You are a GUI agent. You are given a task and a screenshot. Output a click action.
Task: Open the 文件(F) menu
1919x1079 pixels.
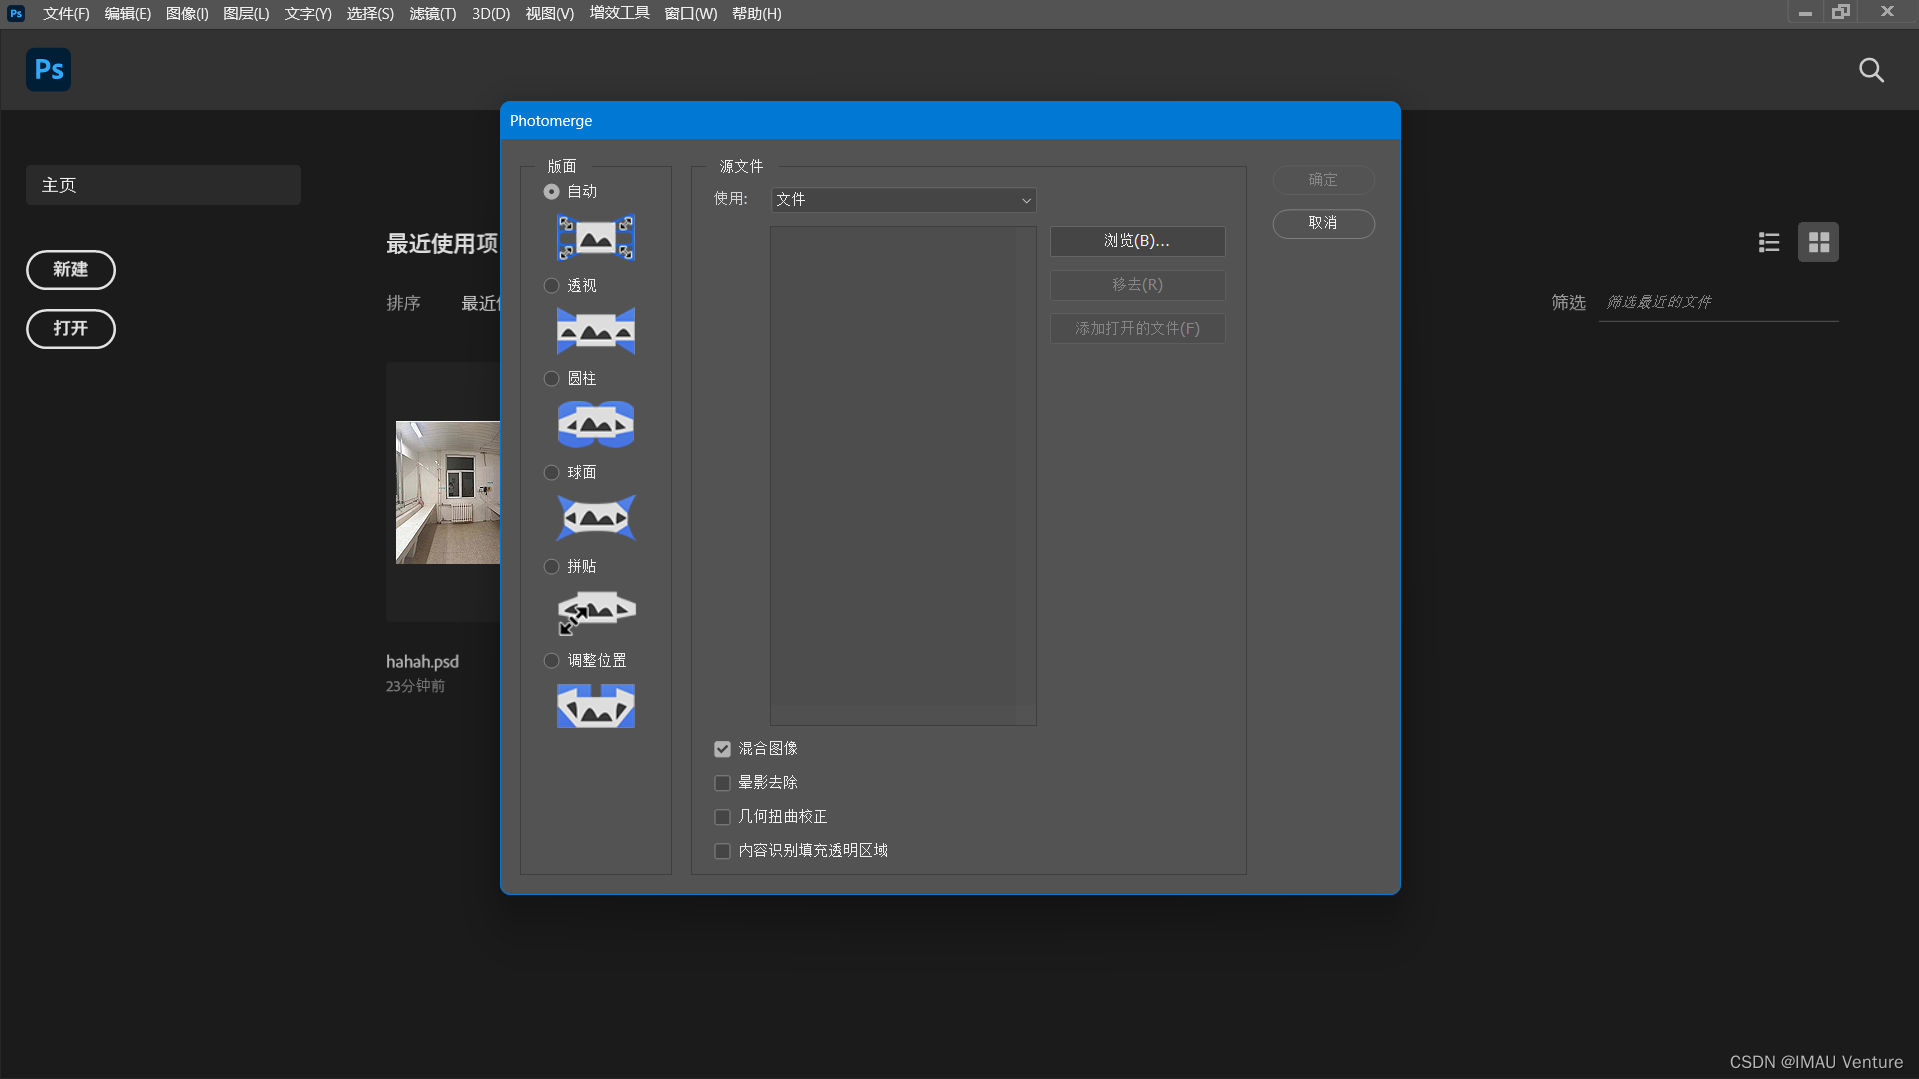point(66,14)
